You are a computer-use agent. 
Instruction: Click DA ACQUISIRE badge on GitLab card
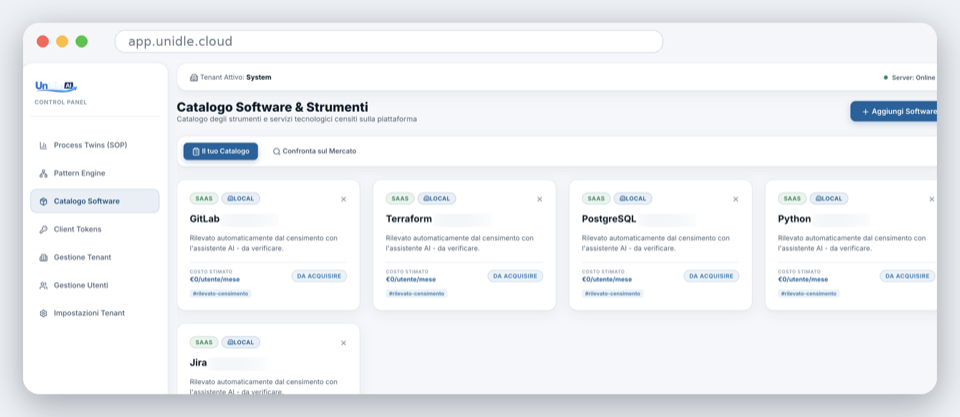319,276
